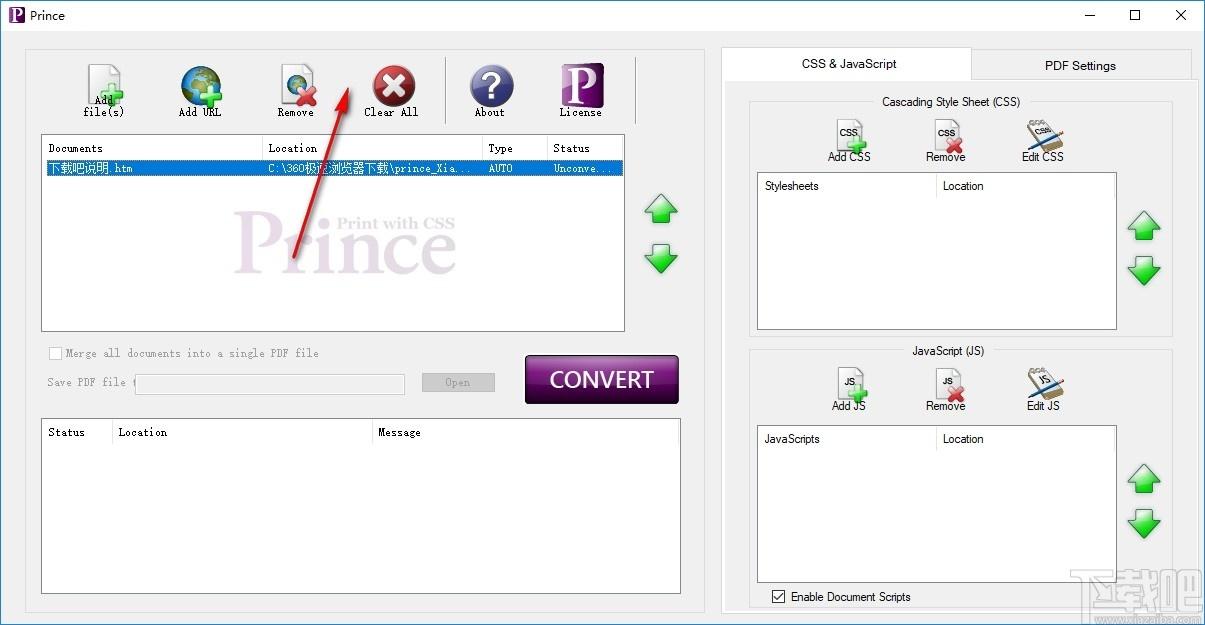Image resolution: width=1205 pixels, height=625 pixels.
Task: Open the Add URL globe icon
Action: pyautogui.click(x=200, y=90)
